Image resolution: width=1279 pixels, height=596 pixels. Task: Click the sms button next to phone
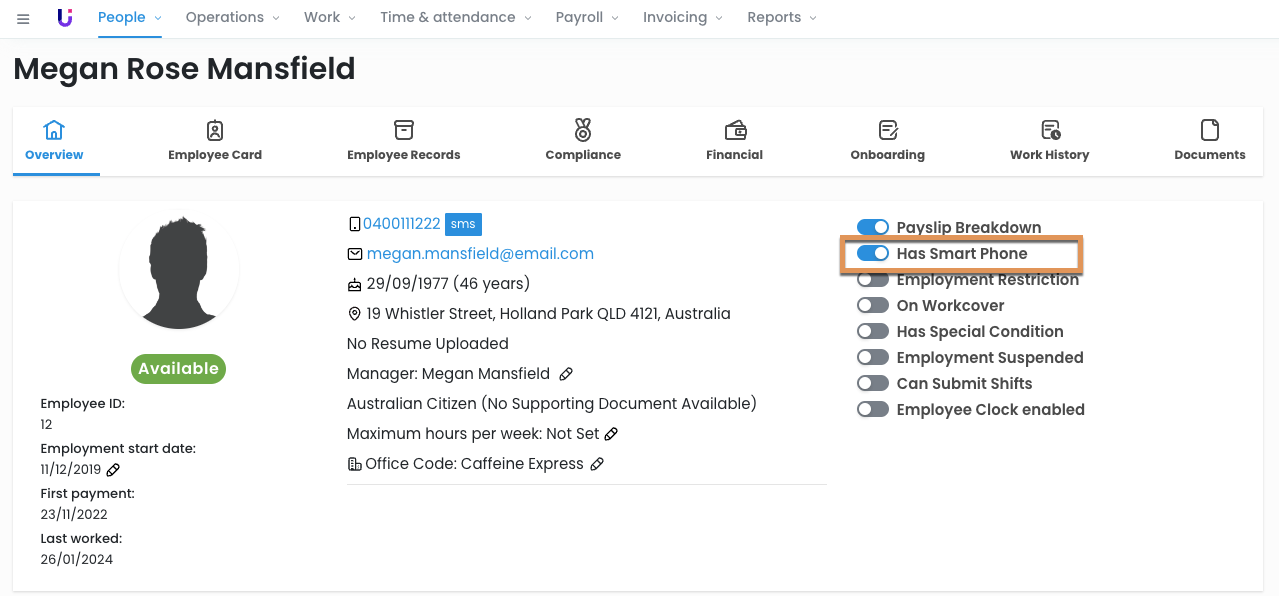click(x=463, y=224)
